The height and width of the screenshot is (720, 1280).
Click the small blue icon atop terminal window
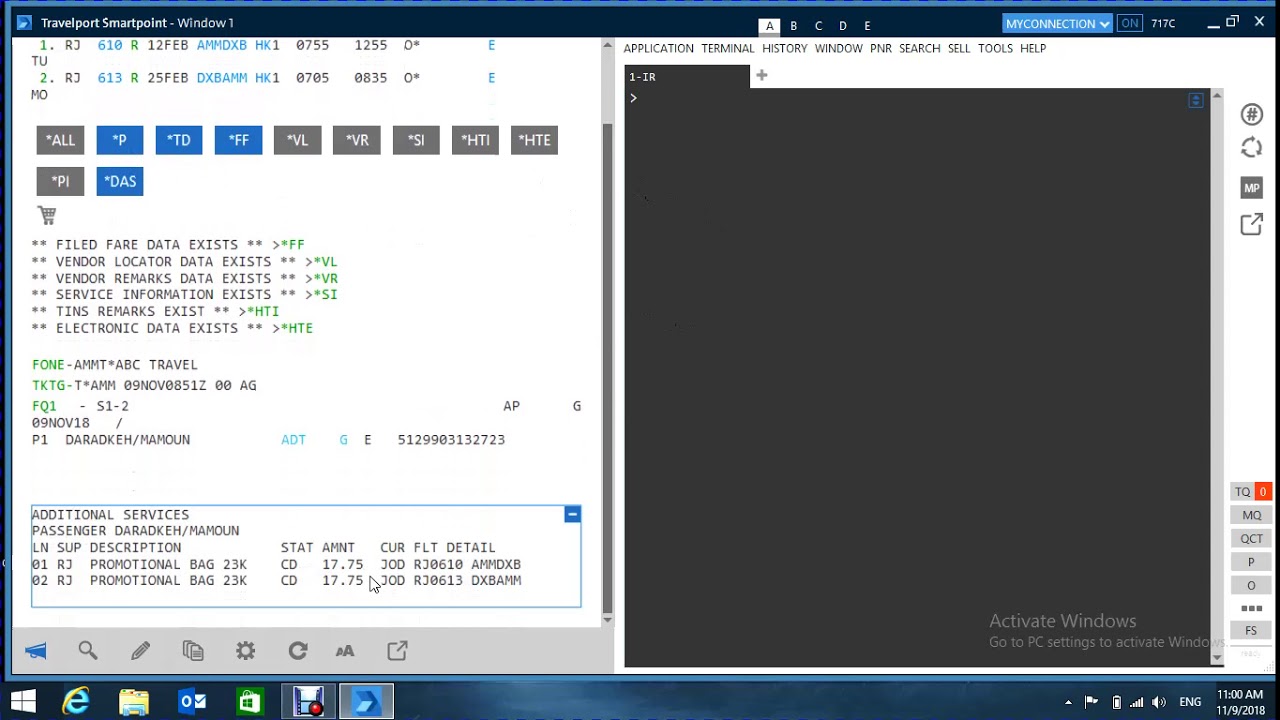(1196, 100)
